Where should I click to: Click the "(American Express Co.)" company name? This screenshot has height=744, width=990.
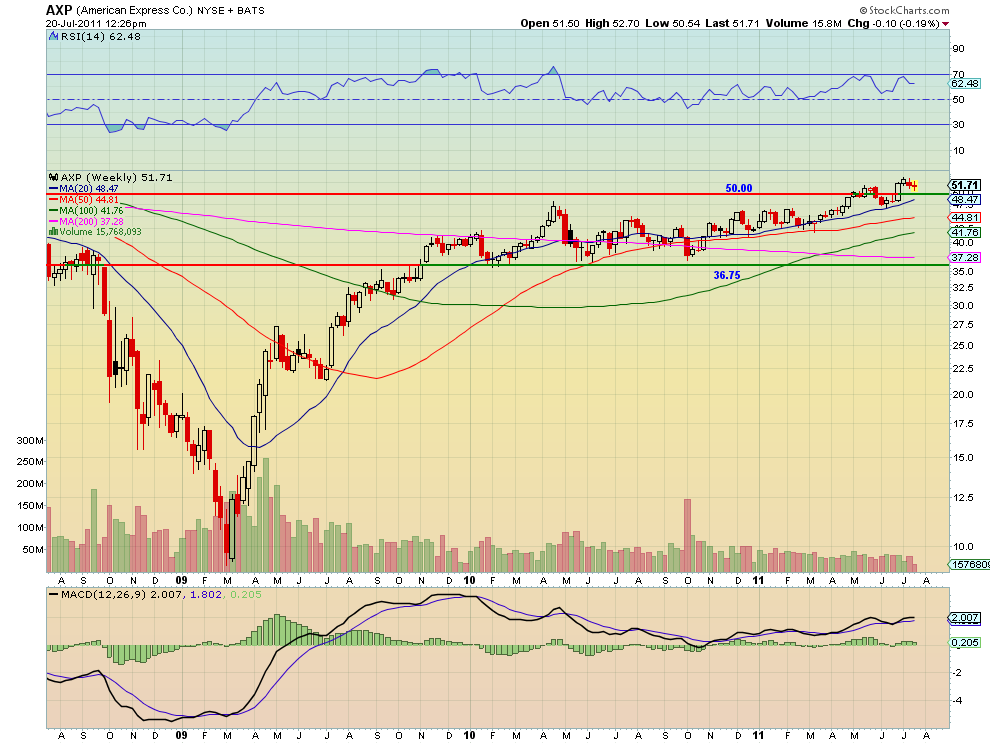coord(135,11)
